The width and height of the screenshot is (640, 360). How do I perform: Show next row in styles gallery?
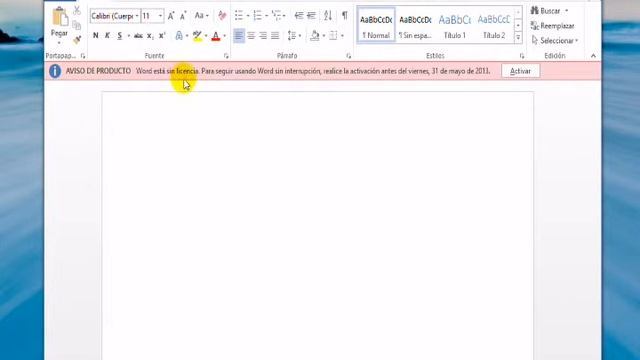coord(518,25)
